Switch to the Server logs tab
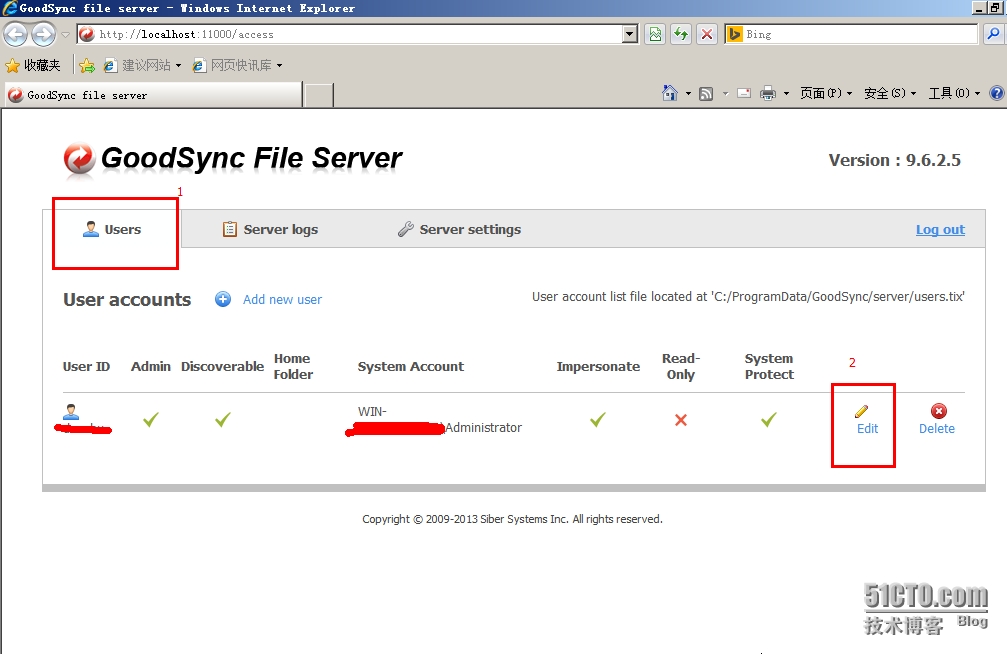The width and height of the screenshot is (1007, 654). coord(270,229)
